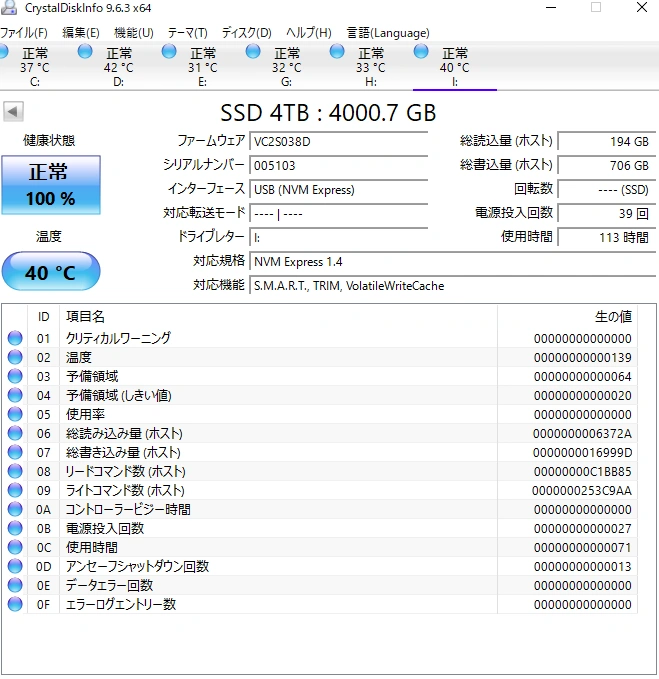The height and width of the screenshot is (679, 659).
Task: Select the エラーログエントリー数 attribute name
Action: click(x=121, y=605)
